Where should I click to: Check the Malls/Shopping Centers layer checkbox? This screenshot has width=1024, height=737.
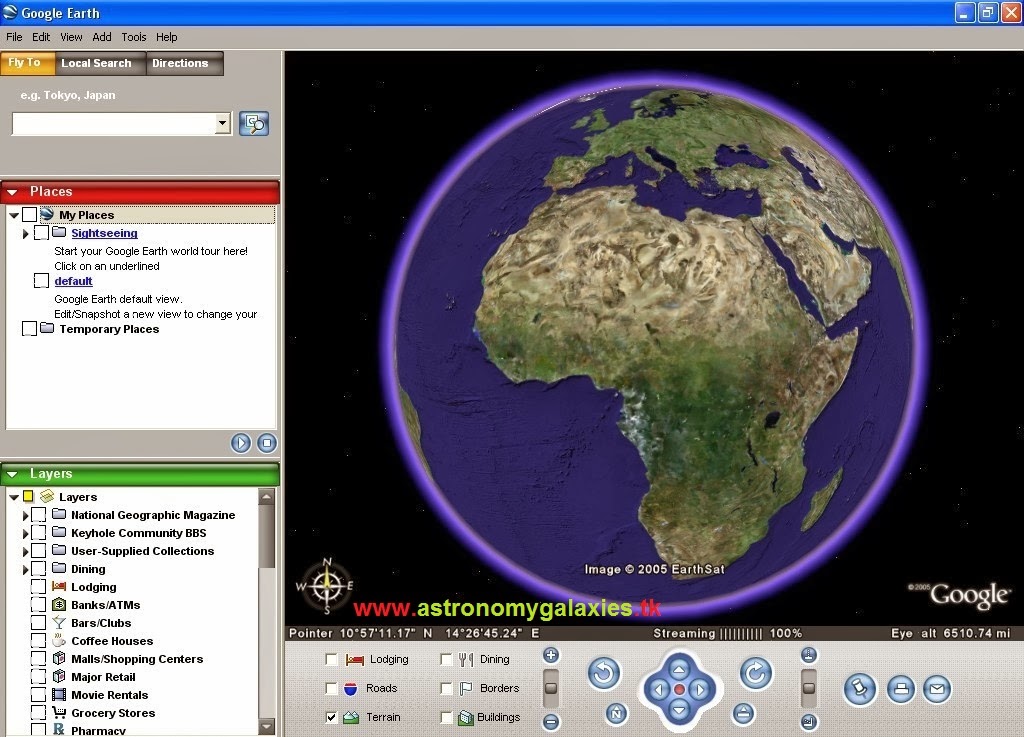(39, 659)
